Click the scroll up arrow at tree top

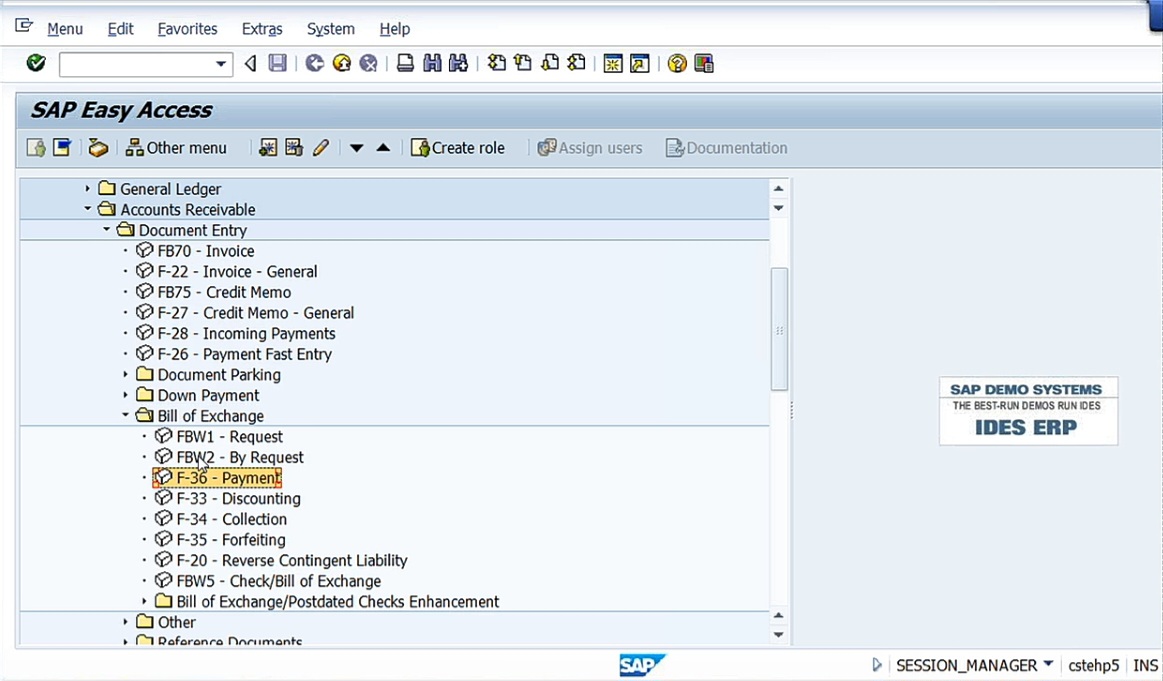(779, 188)
